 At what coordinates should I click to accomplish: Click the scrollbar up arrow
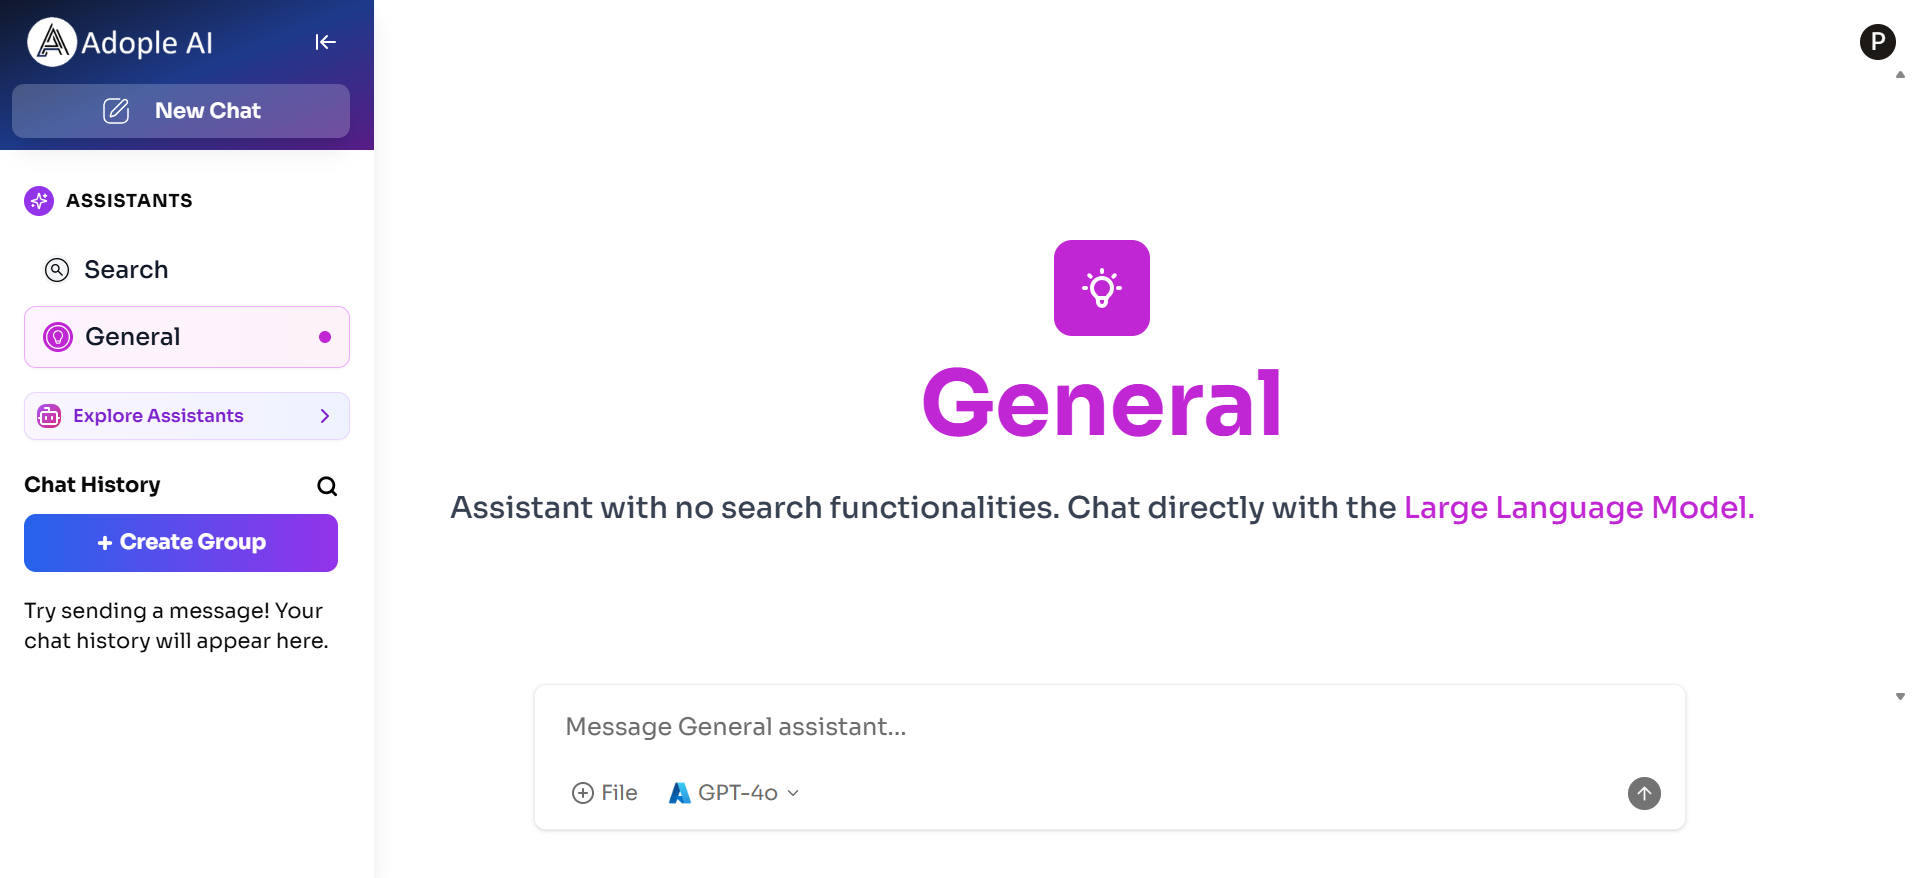pos(1900,75)
